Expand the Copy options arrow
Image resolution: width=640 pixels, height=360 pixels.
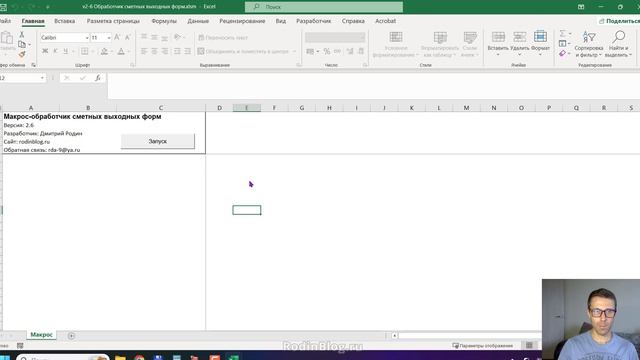[29, 44]
